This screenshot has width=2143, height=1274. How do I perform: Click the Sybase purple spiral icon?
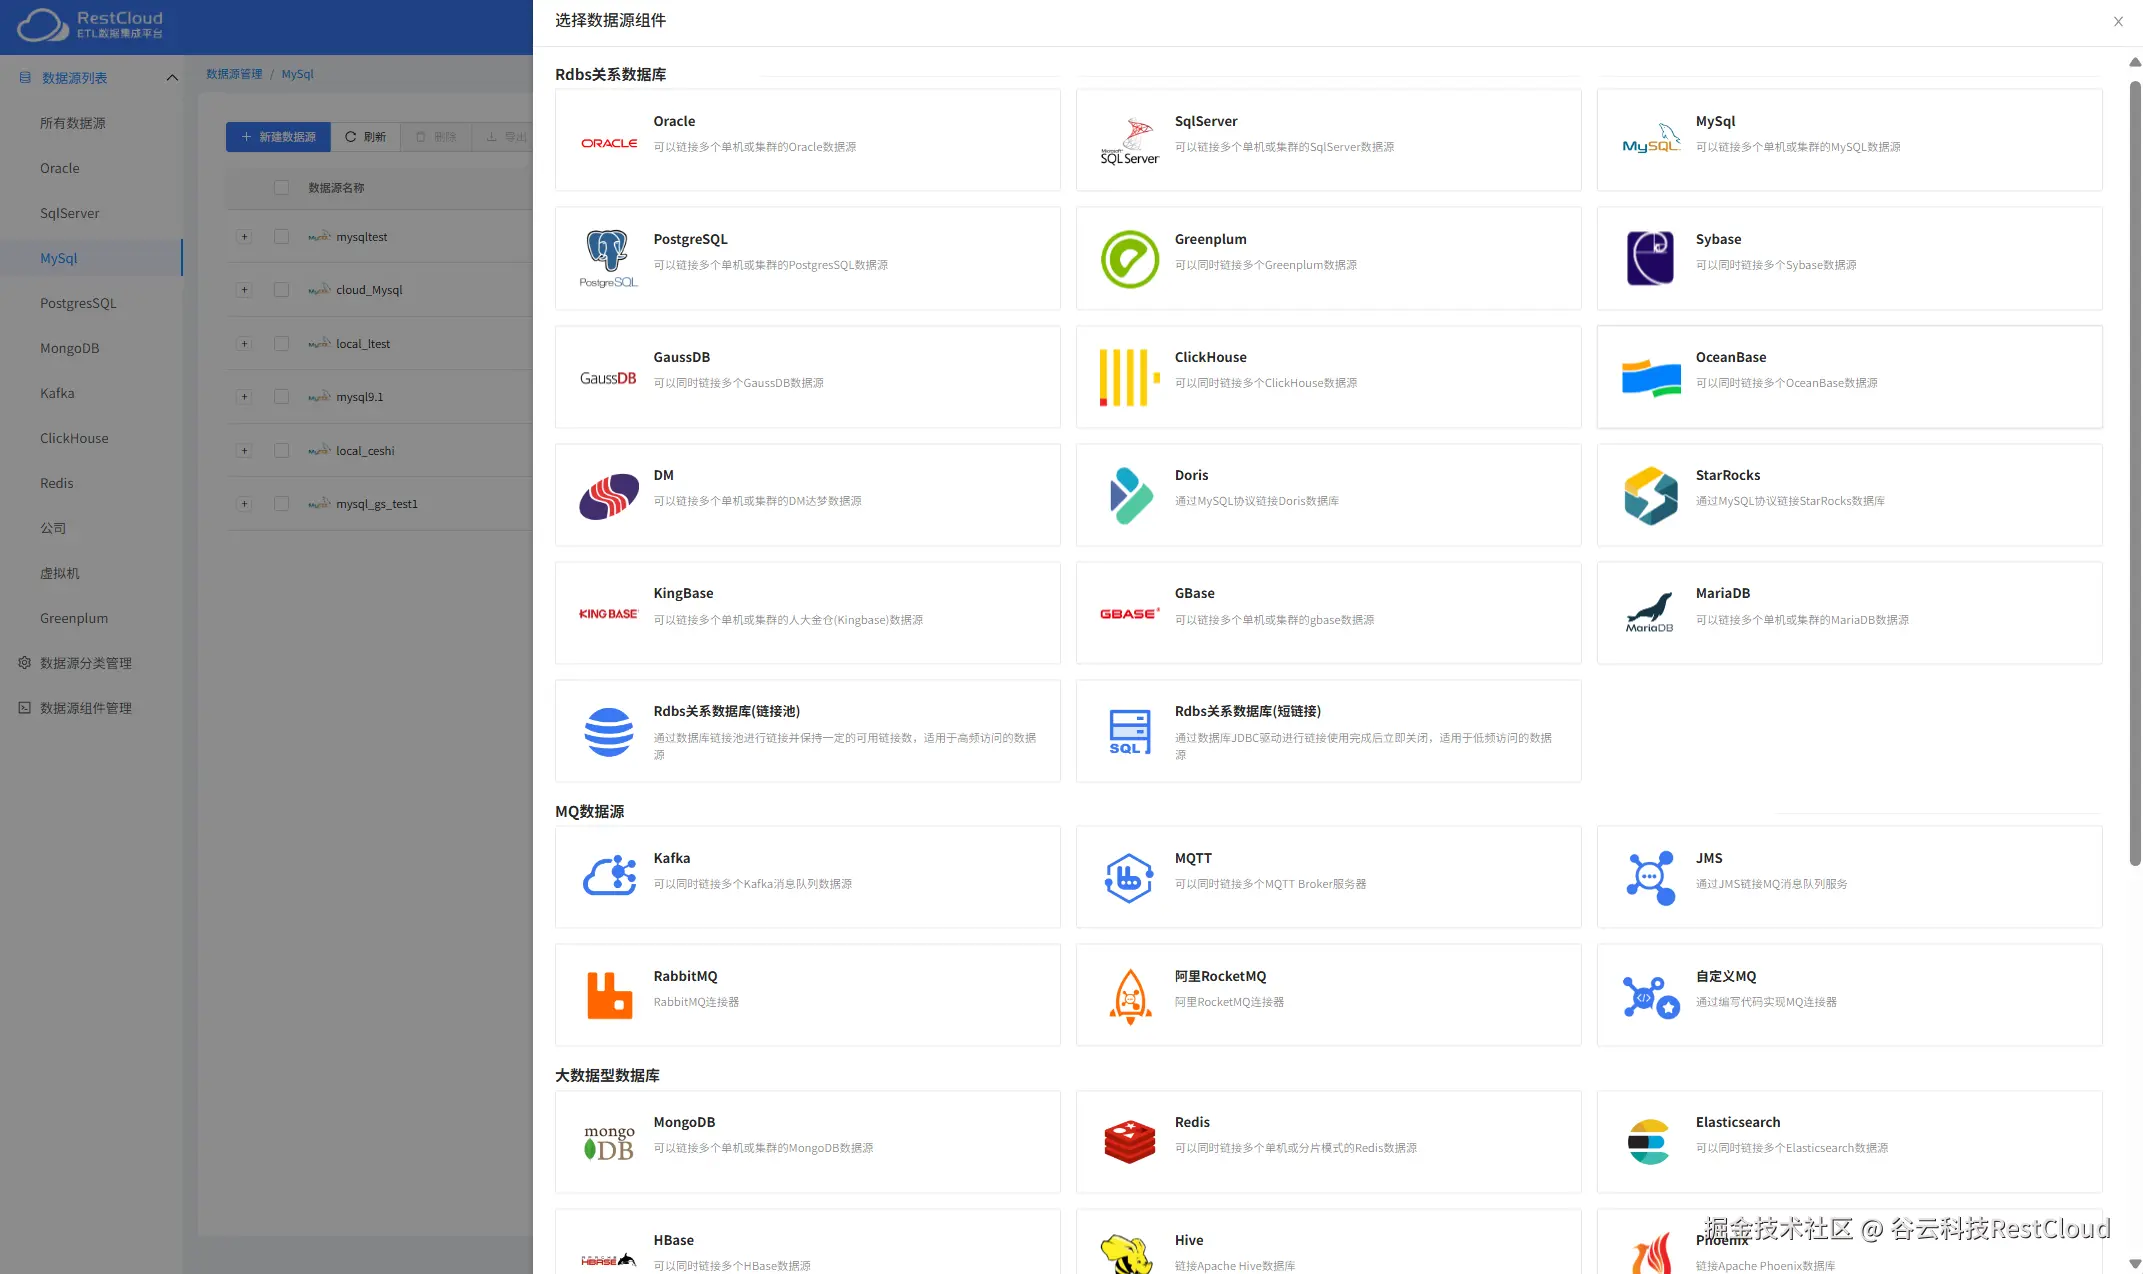(1651, 258)
